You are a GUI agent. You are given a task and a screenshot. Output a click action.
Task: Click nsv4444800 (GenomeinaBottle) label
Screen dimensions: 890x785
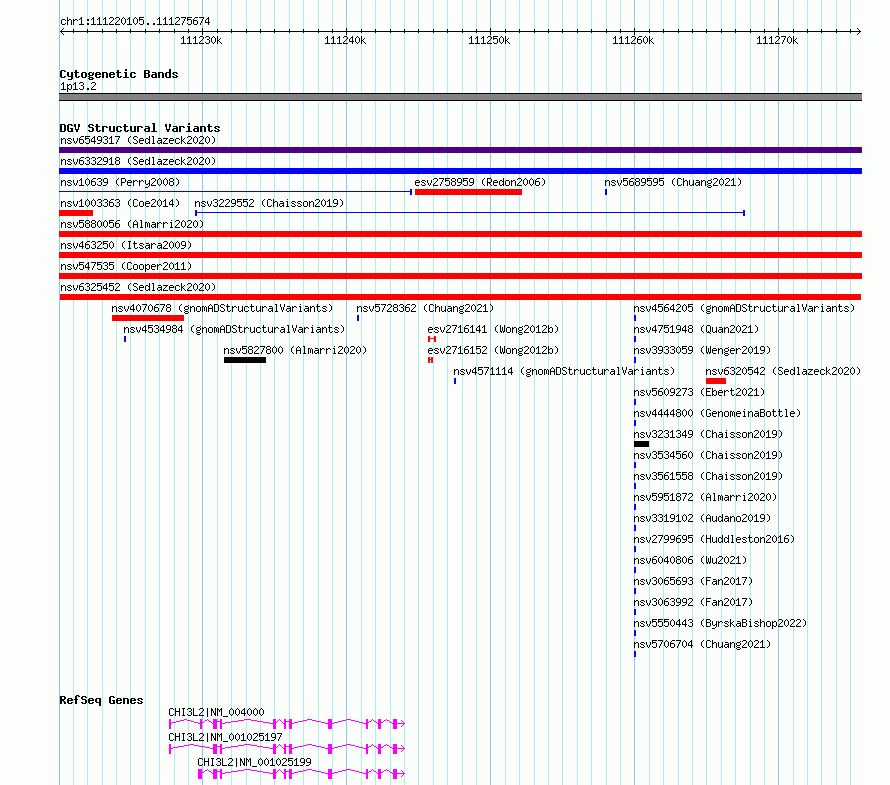pos(717,413)
